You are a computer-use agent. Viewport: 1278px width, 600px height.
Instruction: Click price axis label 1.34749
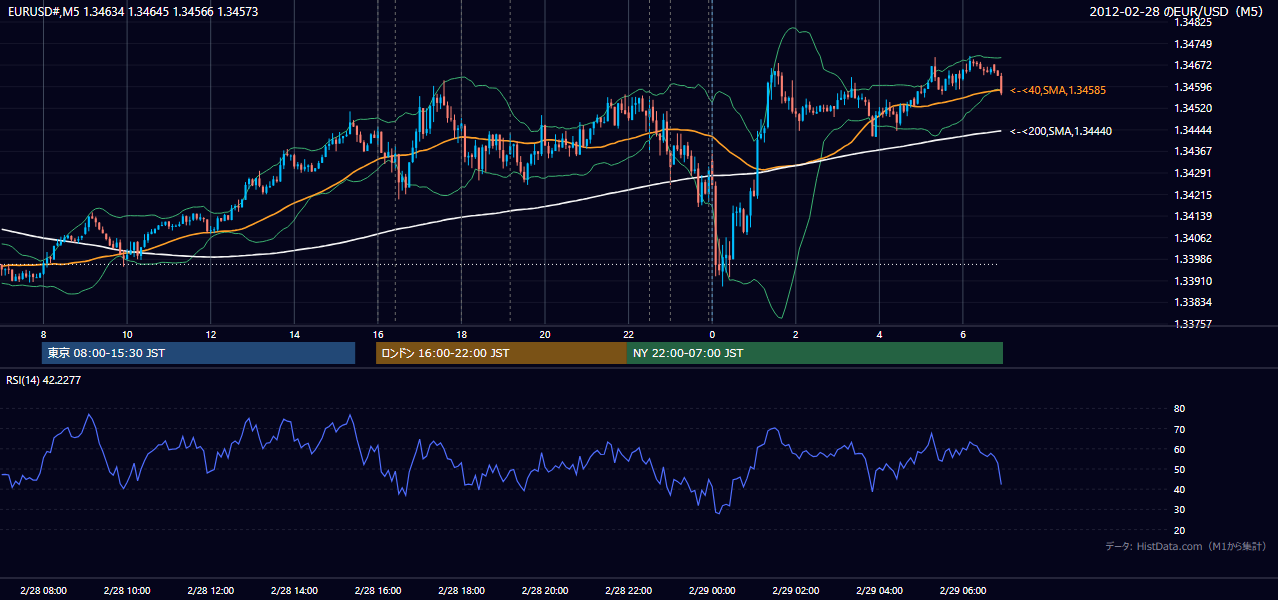pyautogui.click(x=1193, y=44)
